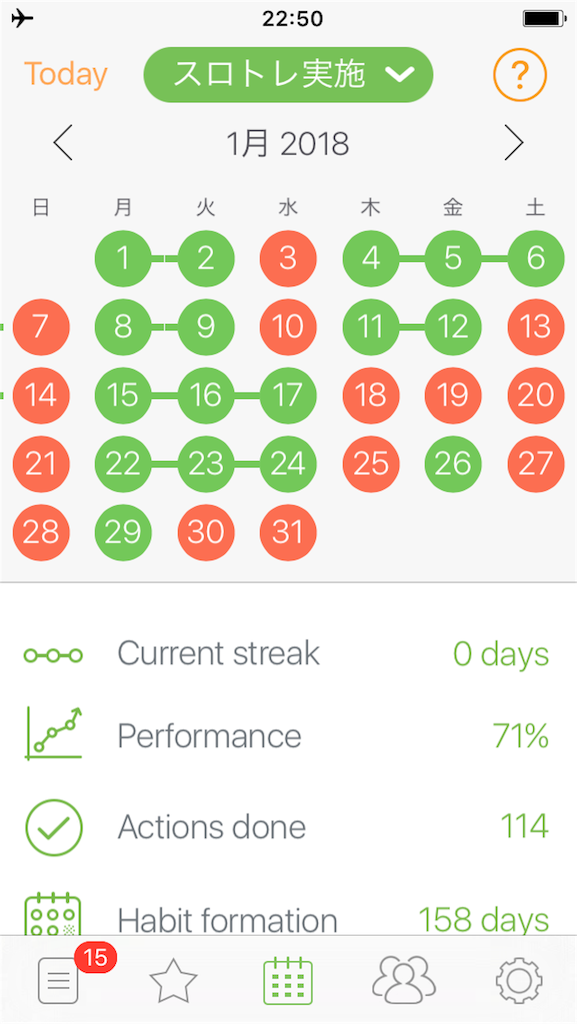Open the journal list tab with badge 15

click(58, 980)
